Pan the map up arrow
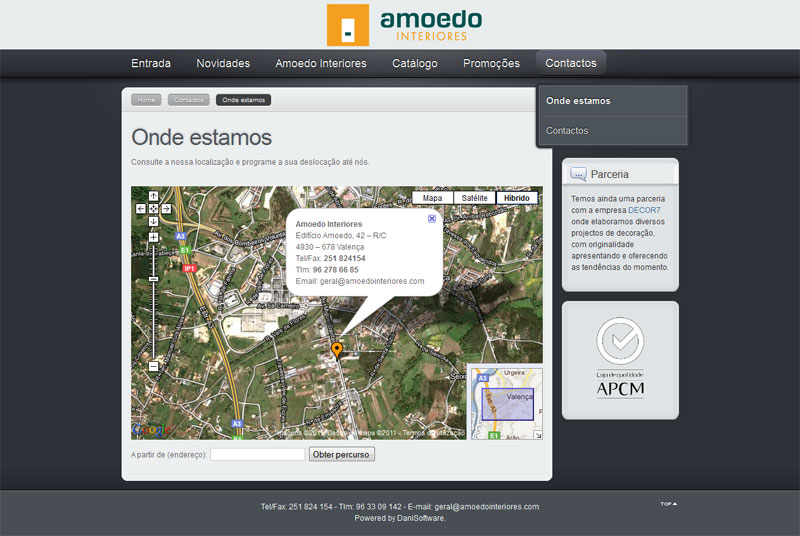The height and width of the screenshot is (536, 800). click(x=154, y=196)
